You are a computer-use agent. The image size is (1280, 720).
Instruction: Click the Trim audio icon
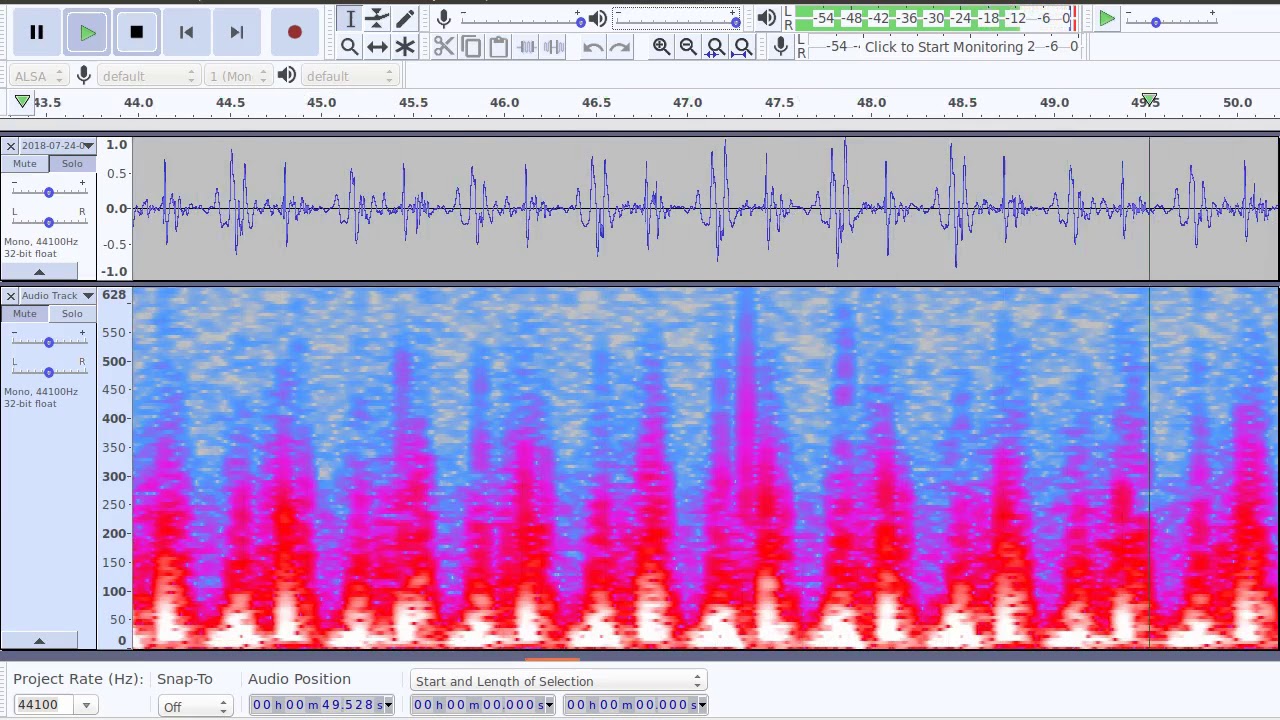[526, 46]
